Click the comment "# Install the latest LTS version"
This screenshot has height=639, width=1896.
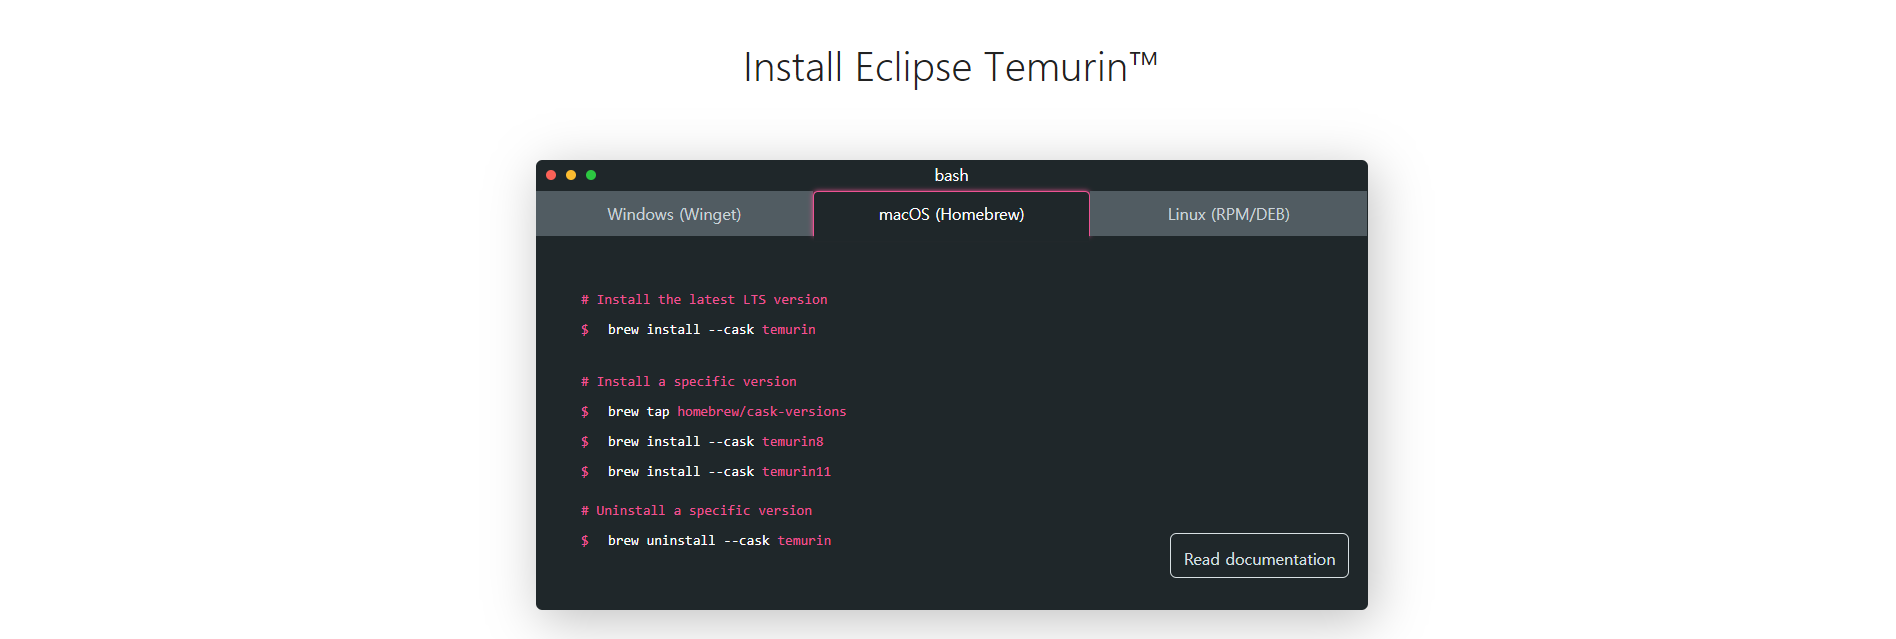click(704, 299)
